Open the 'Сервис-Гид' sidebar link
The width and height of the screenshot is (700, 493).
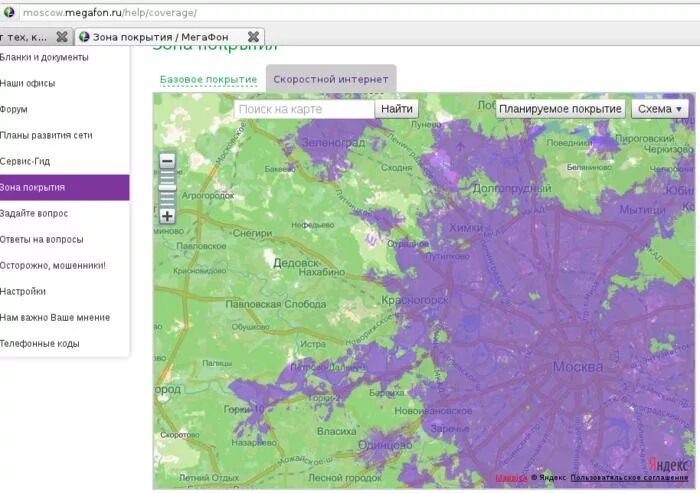(x=25, y=161)
